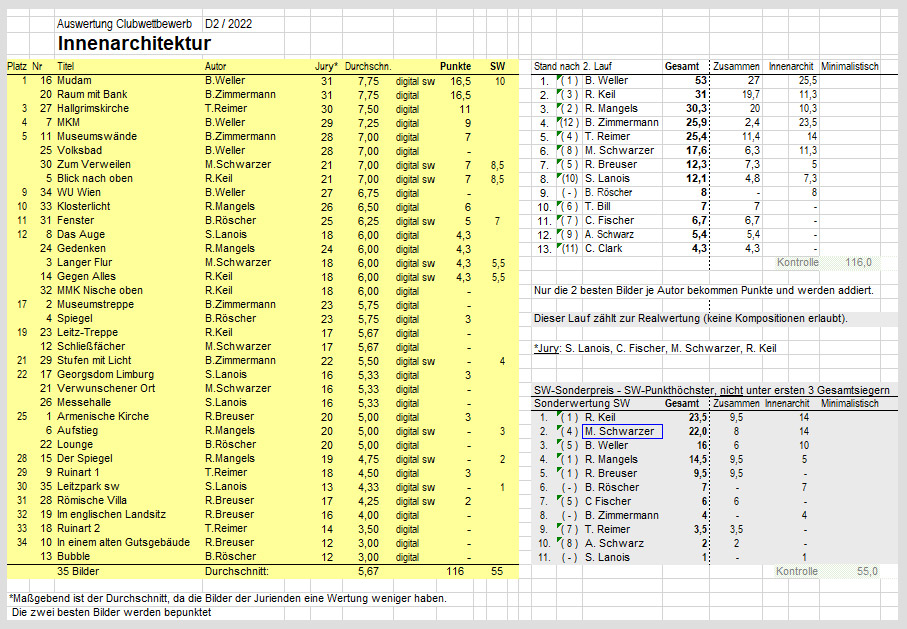Select the 'Blick nach oben' cell
Viewport: 907px width, 629px height.
pyautogui.click(x=95, y=178)
